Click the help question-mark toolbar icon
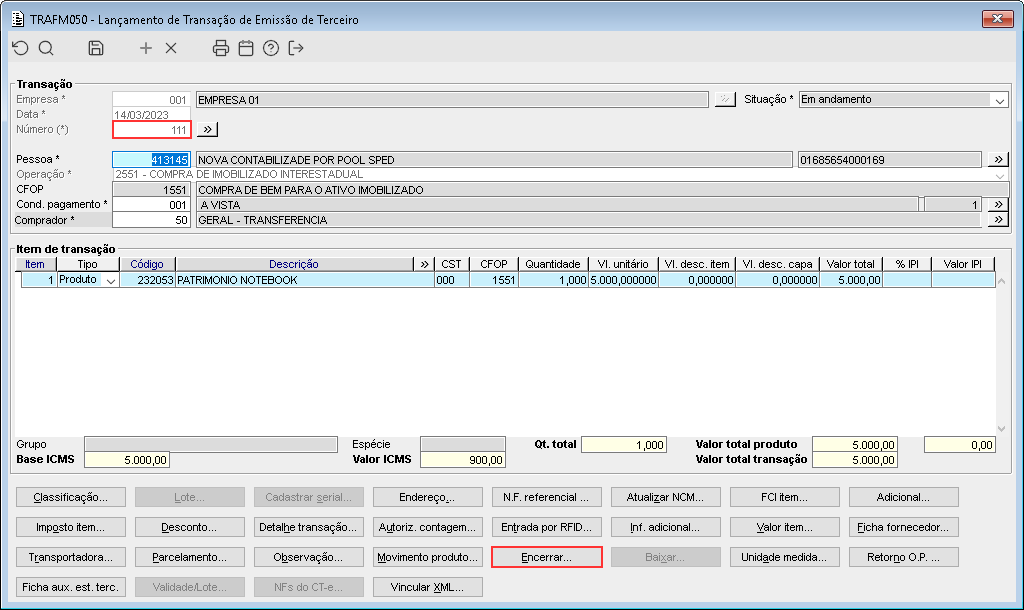Viewport: 1024px width, 610px height. pos(271,48)
